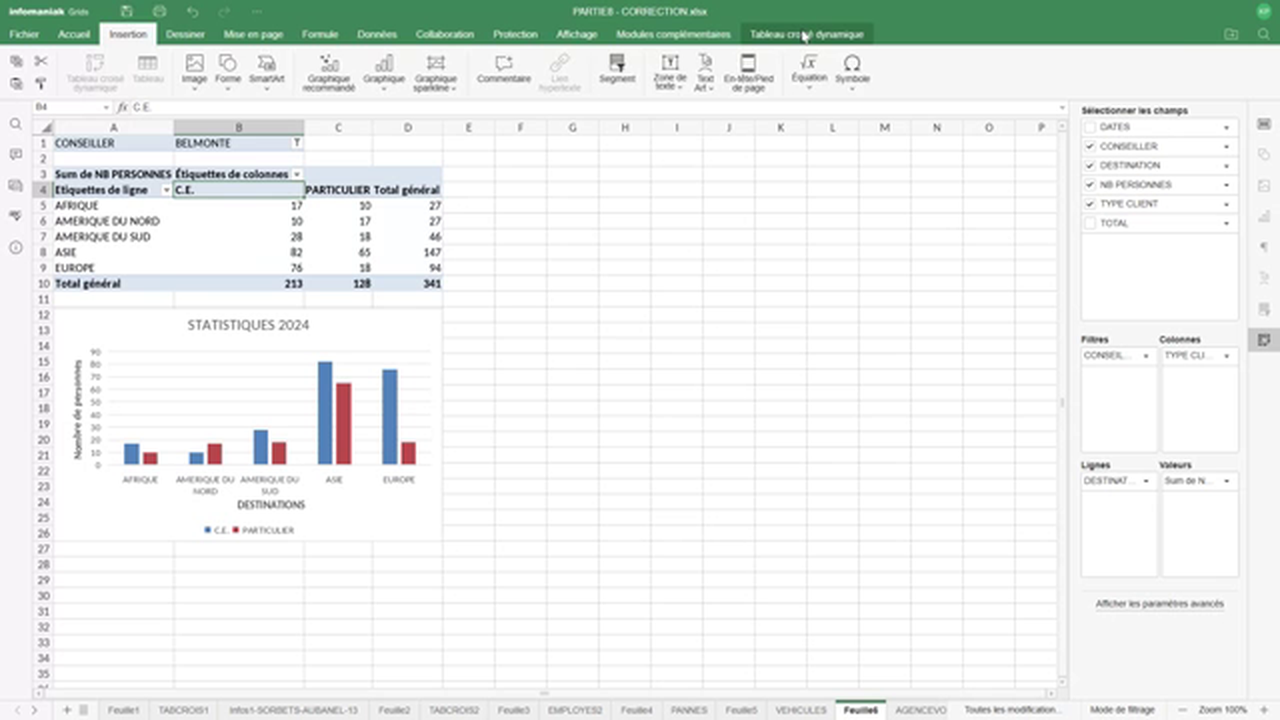1280x720 pixels.
Task: Open the Tableau croisé dynamique tab
Action: point(806,34)
